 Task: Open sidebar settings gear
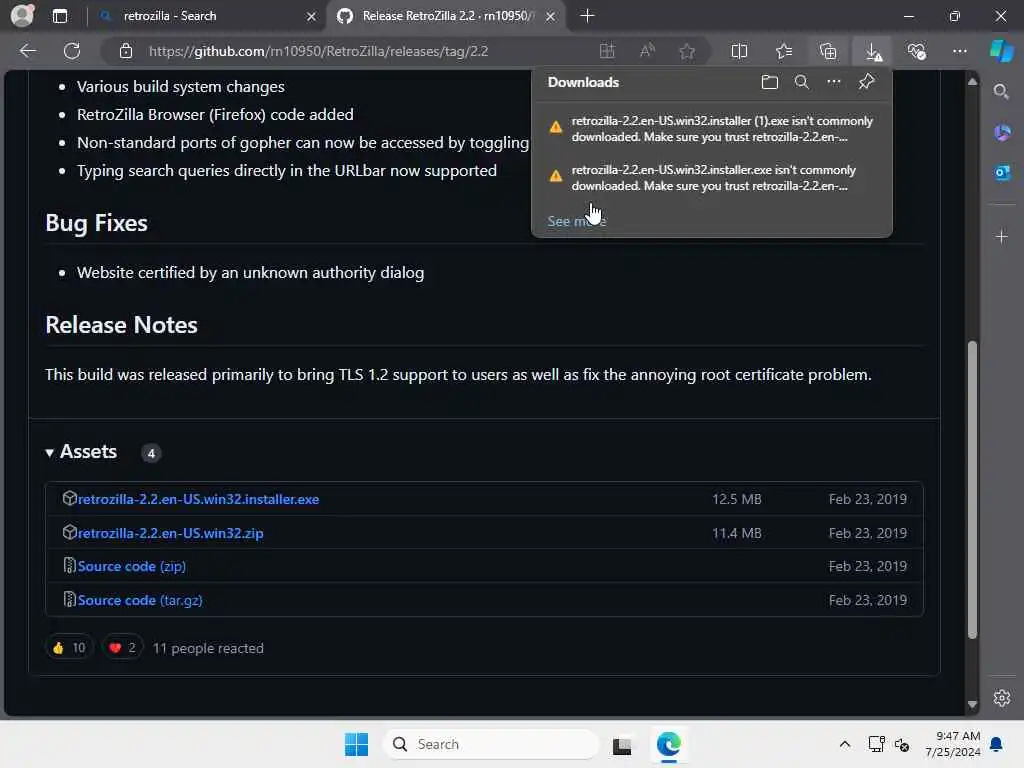point(1002,698)
